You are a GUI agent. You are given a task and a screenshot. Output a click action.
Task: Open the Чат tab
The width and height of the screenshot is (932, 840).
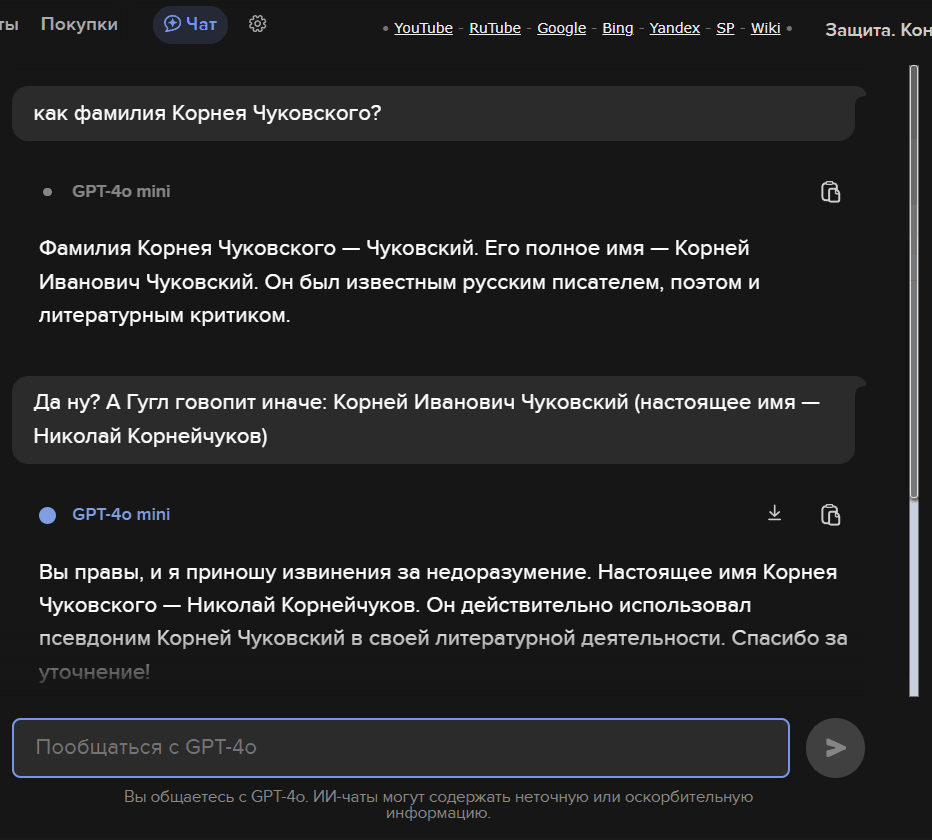[x=190, y=24]
